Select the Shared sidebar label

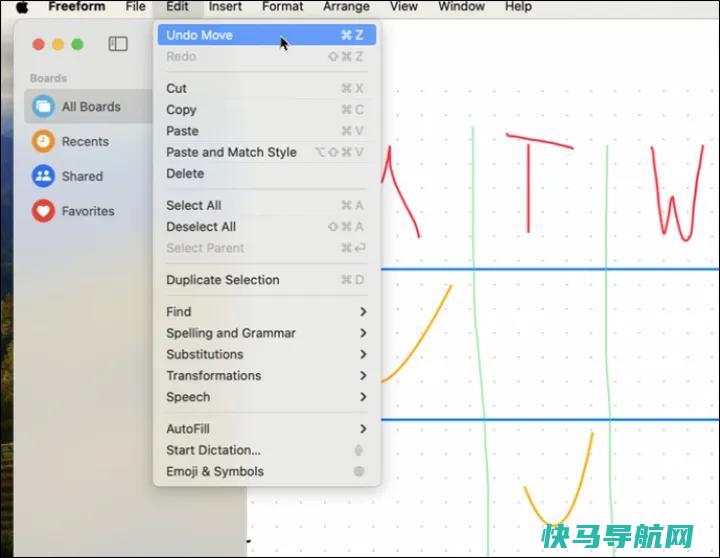point(82,176)
